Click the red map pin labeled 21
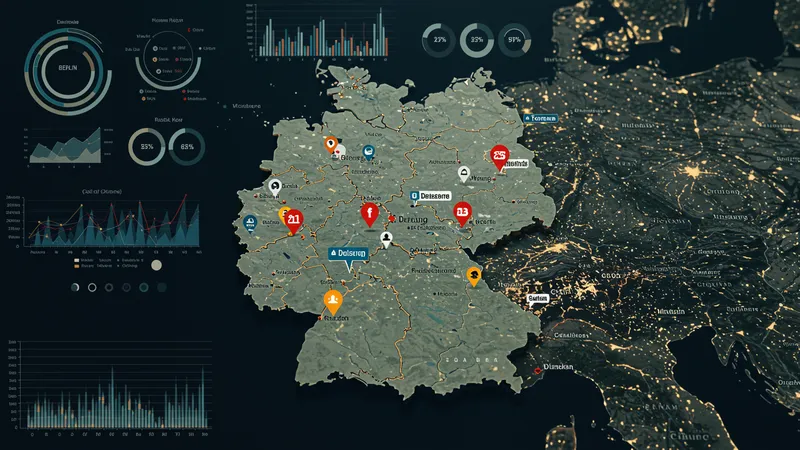 point(293,219)
